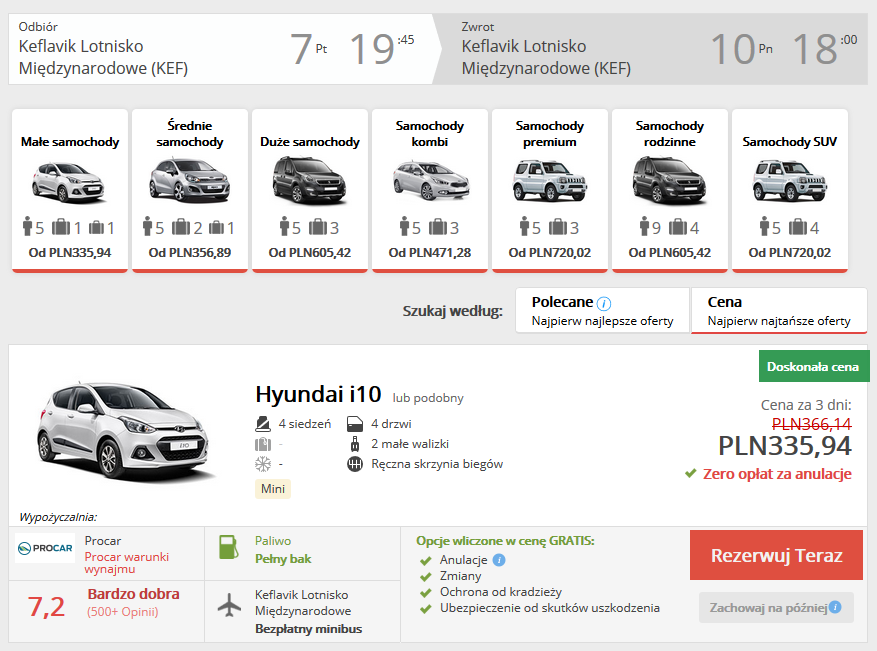Choose the Samochody premium category card
Image resolution: width=877 pixels, height=651 pixels.
click(550, 191)
